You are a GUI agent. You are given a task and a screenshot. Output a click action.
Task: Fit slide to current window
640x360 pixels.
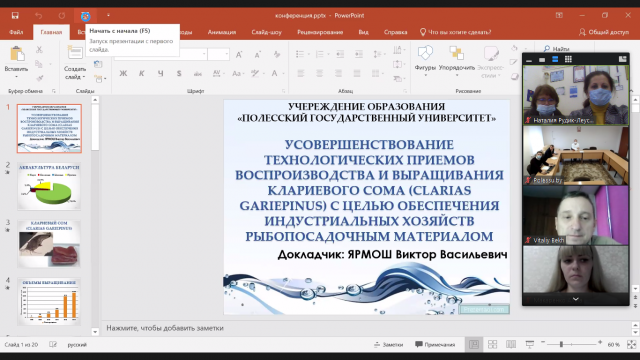coord(631,344)
